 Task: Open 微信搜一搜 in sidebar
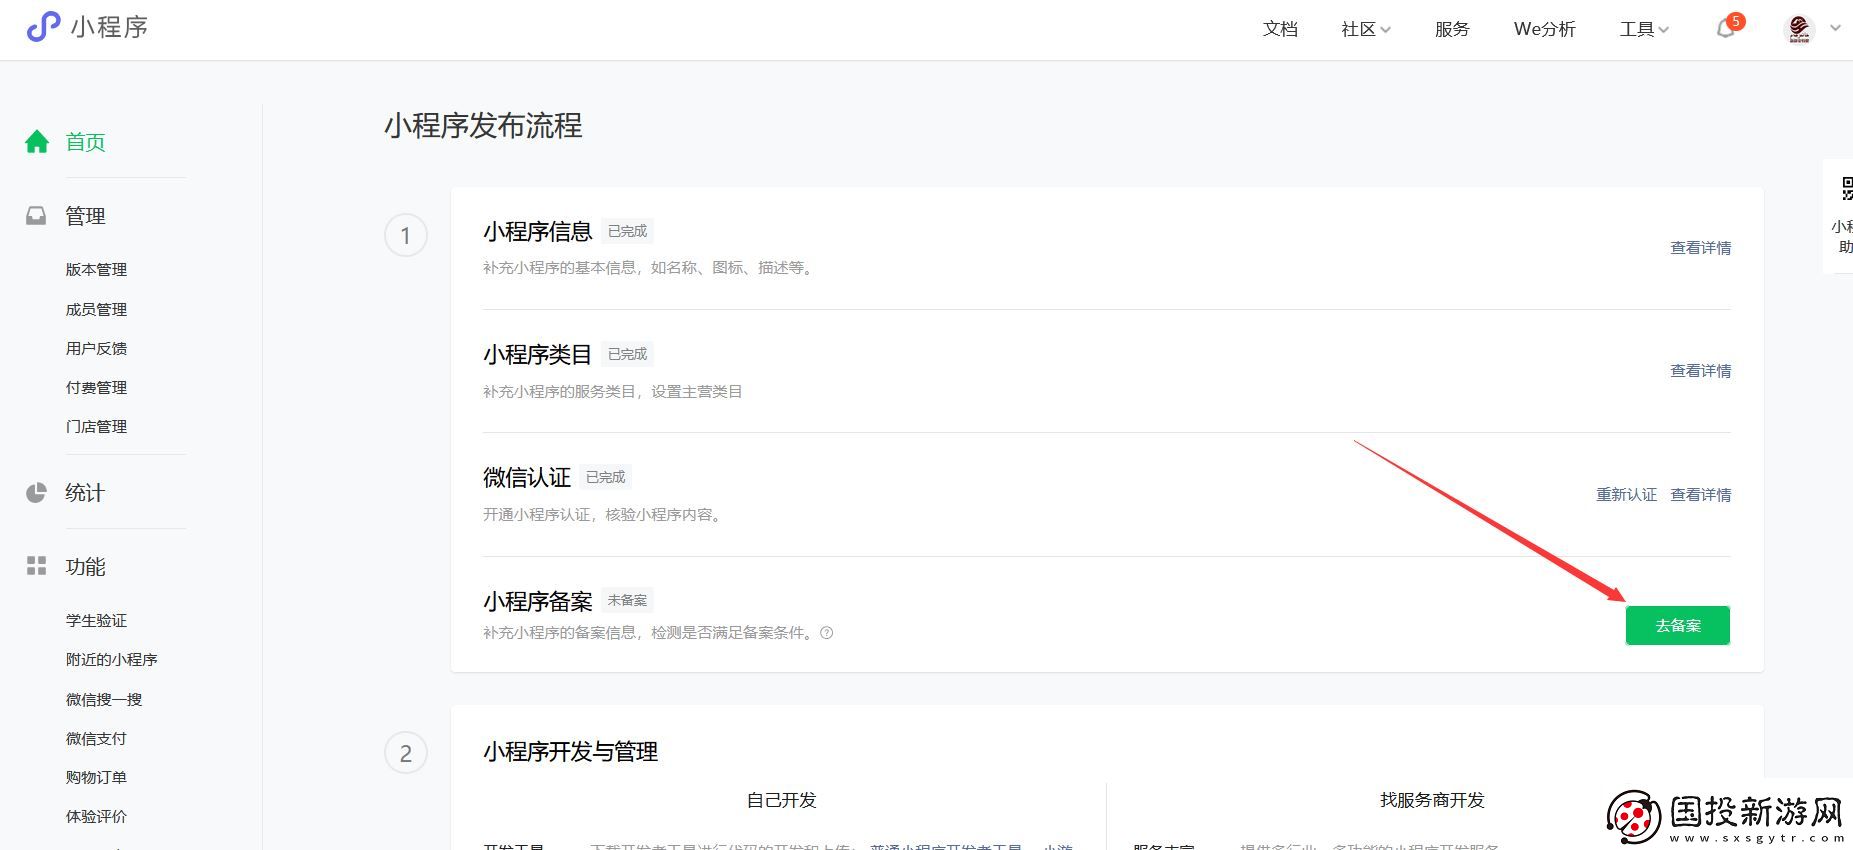(104, 700)
